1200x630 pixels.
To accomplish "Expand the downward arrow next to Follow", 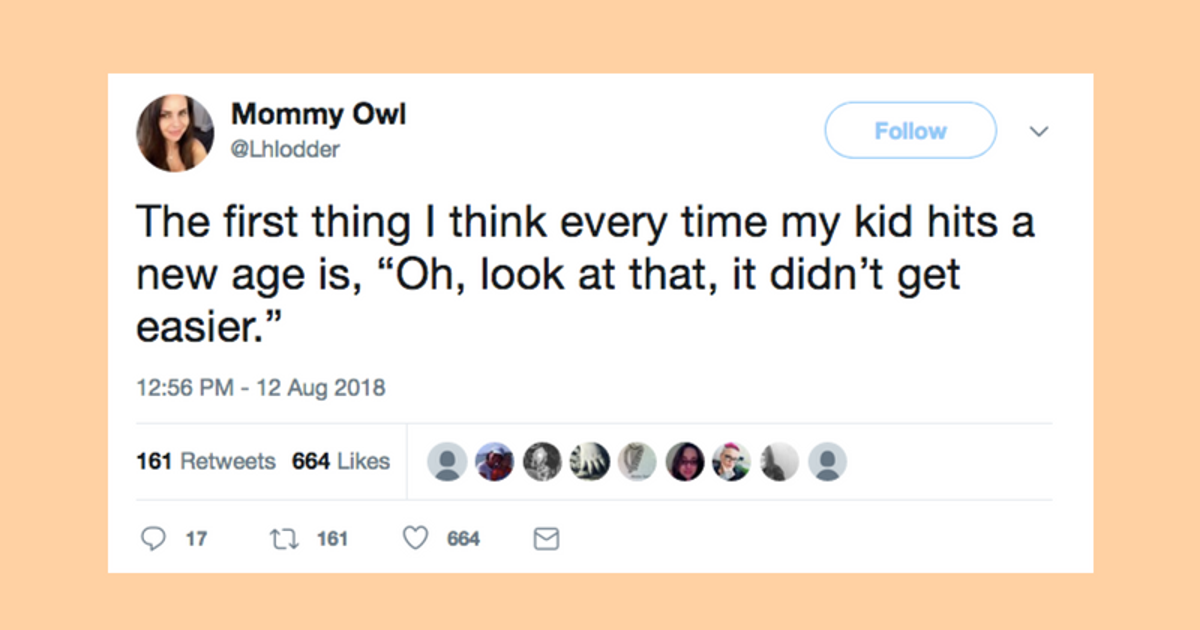I will tap(1040, 131).
